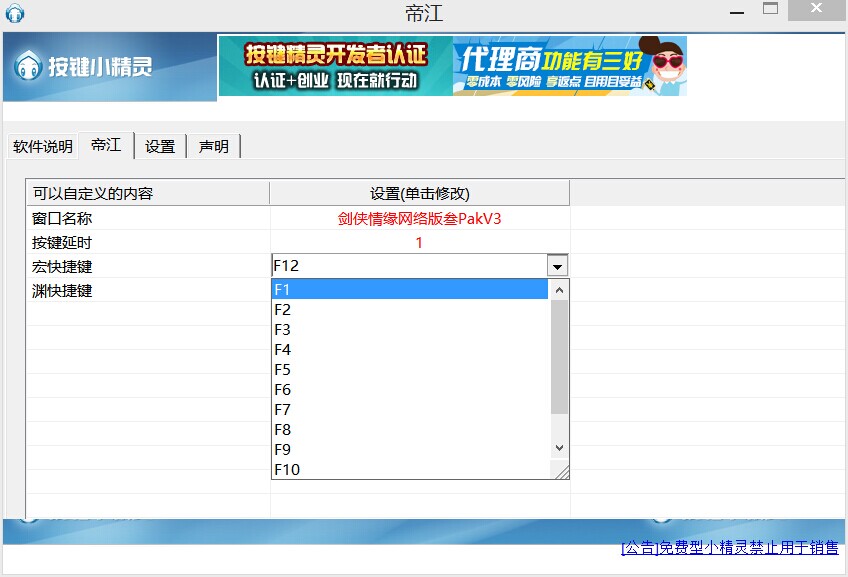Click the 设置(单击修改) column header
Image resolution: width=848 pixels, height=577 pixels.
tap(419, 193)
